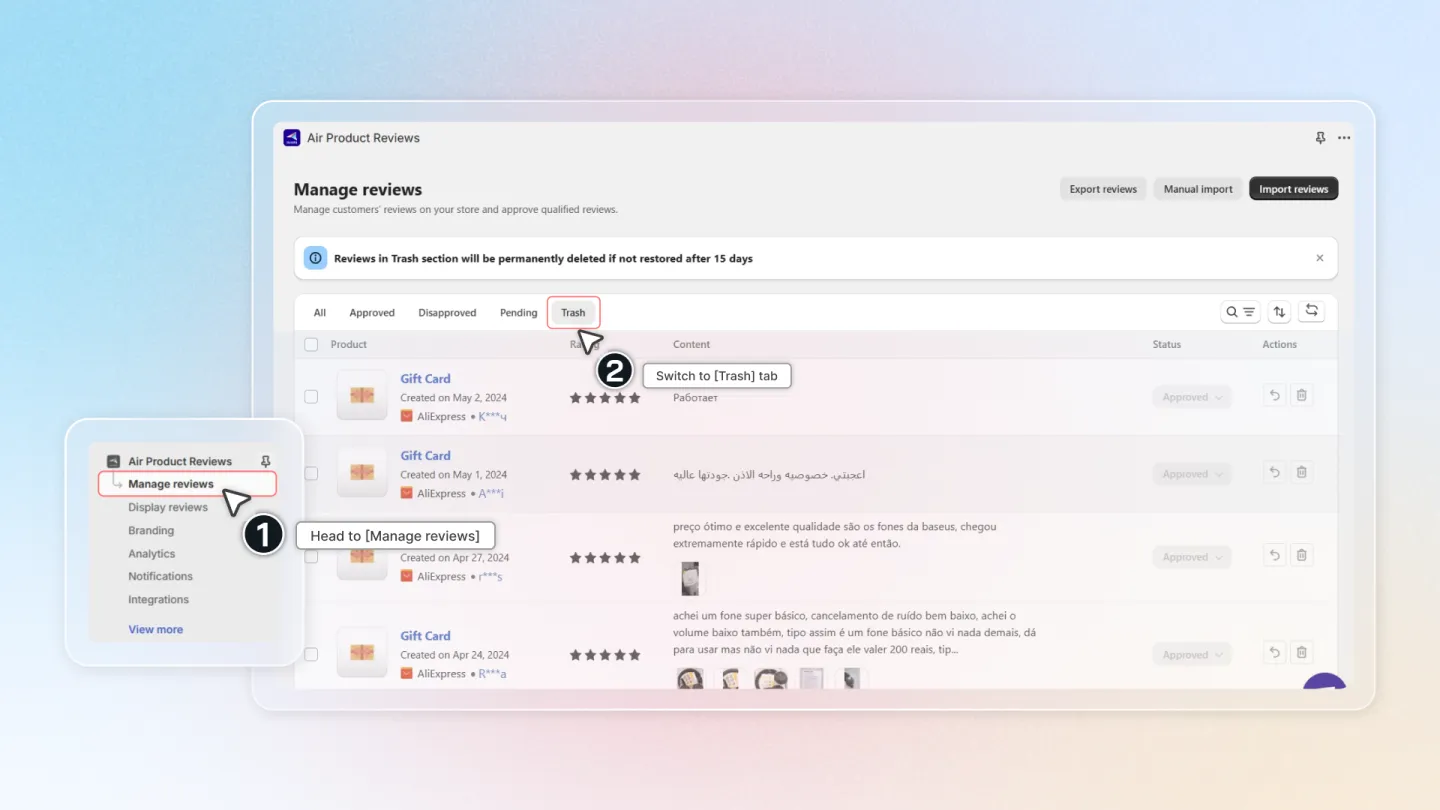Image resolution: width=1440 pixels, height=810 pixels.
Task: Open Branding in the sidebar
Action: (x=151, y=531)
